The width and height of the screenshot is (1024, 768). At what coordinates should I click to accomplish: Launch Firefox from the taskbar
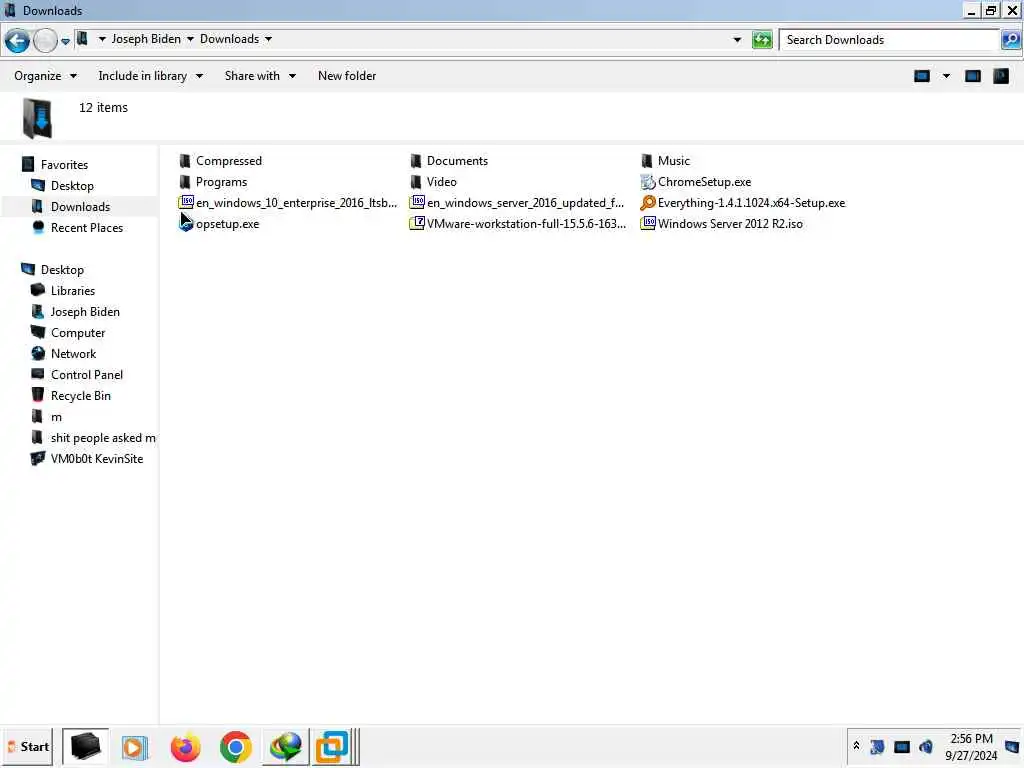185,747
